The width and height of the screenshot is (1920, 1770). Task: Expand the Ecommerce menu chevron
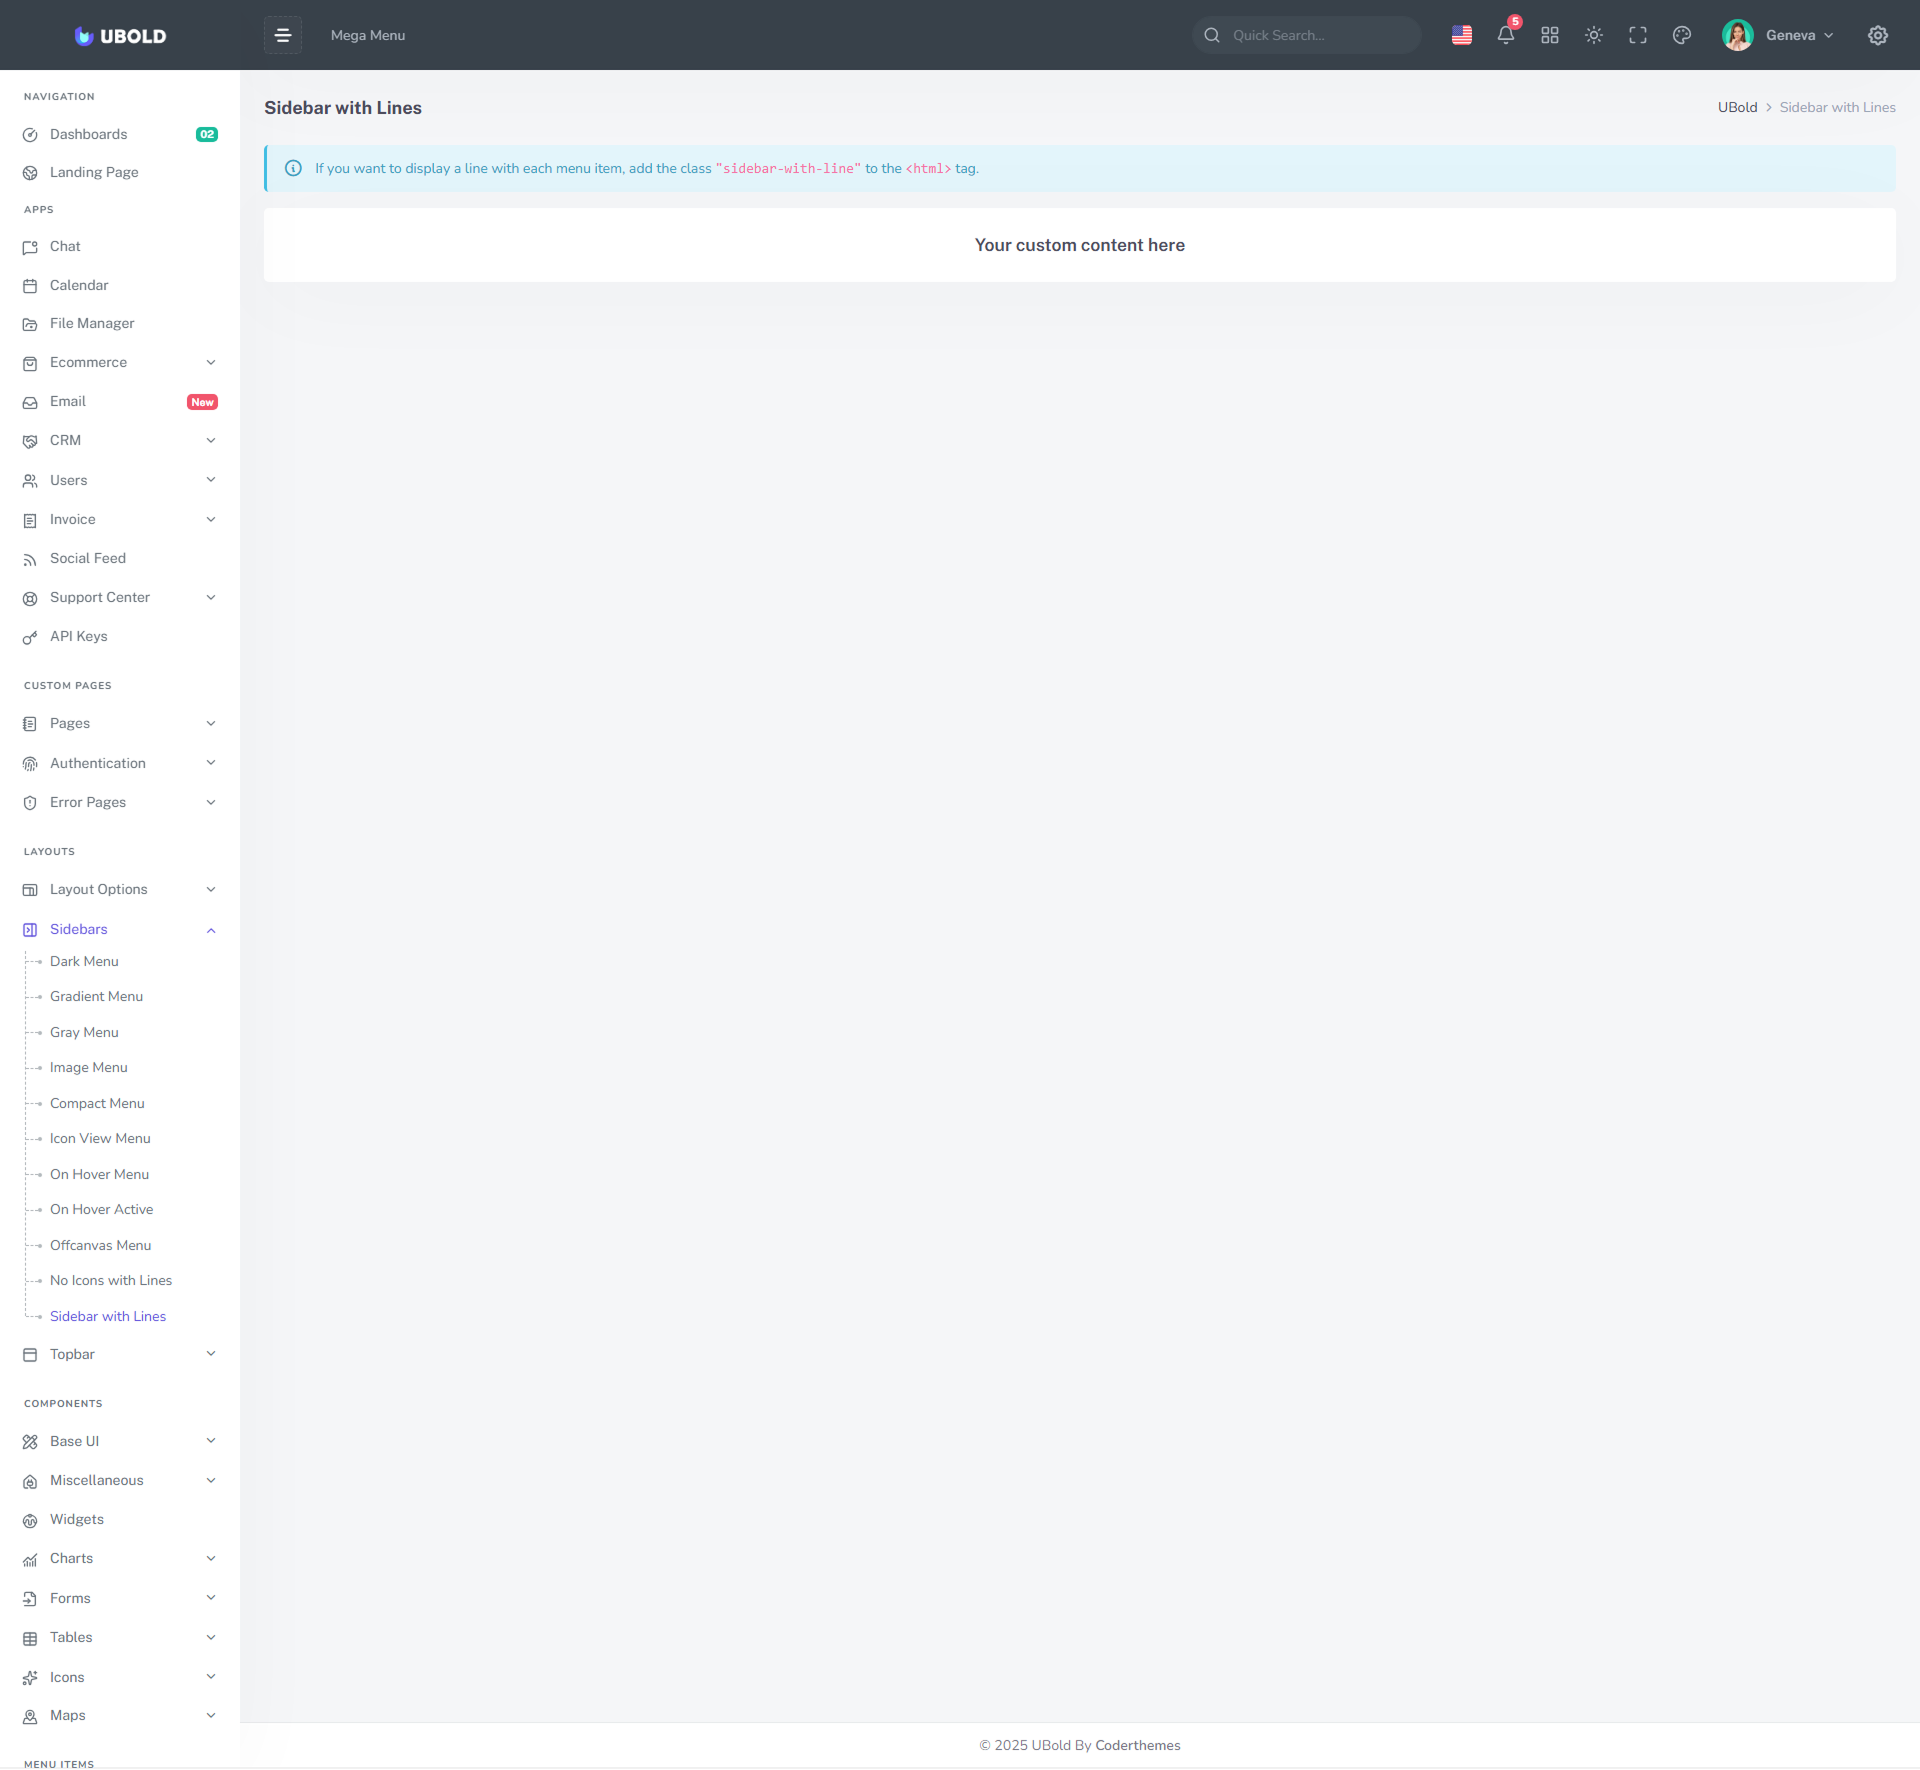[x=211, y=363]
